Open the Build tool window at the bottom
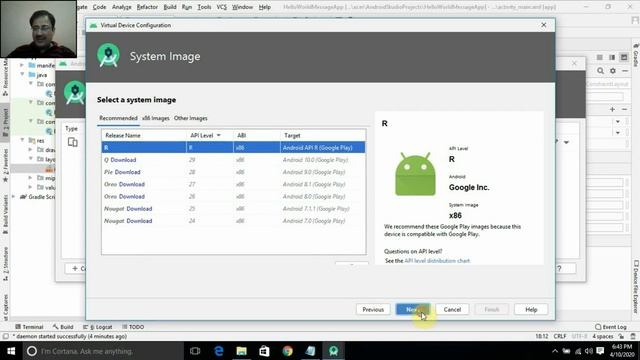The height and width of the screenshot is (360, 640). (63, 327)
